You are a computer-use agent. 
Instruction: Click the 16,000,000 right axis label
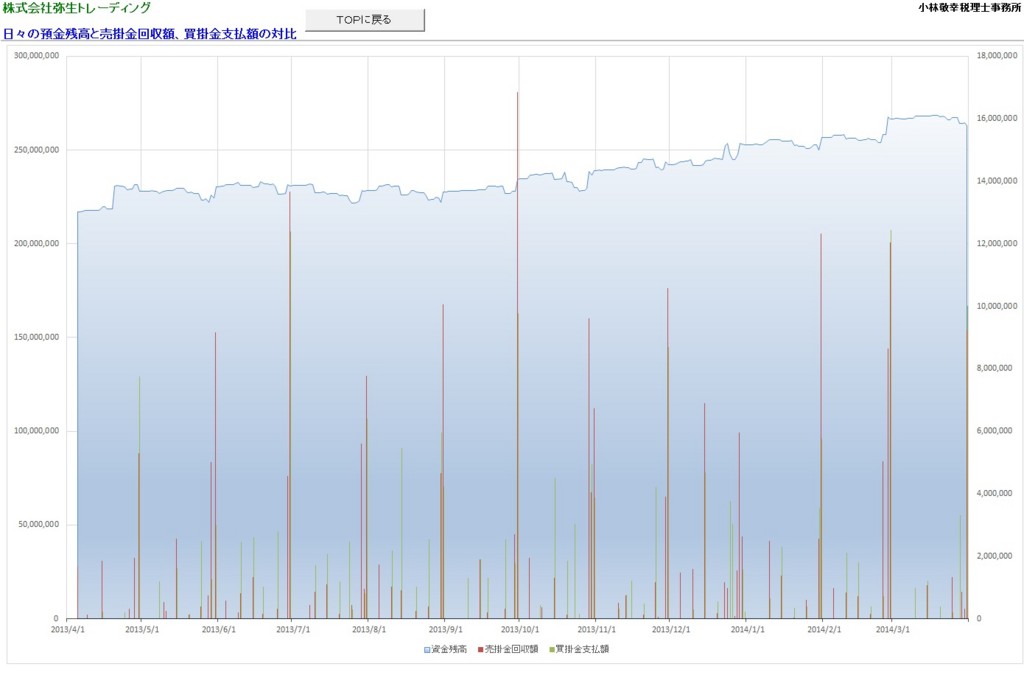point(997,118)
